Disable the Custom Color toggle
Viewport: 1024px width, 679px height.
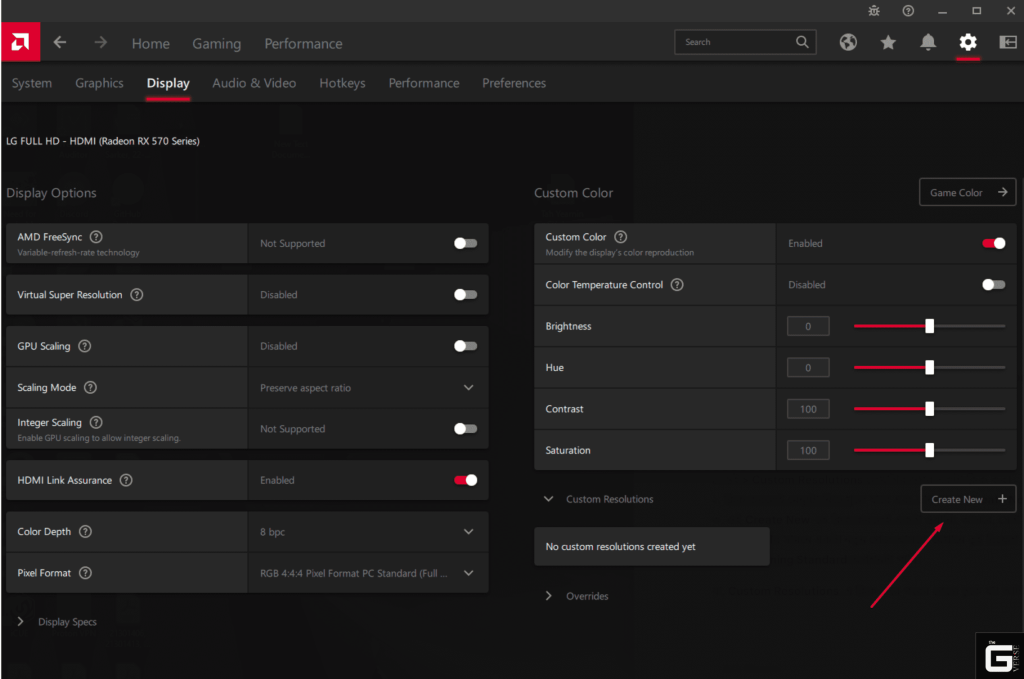993,243
